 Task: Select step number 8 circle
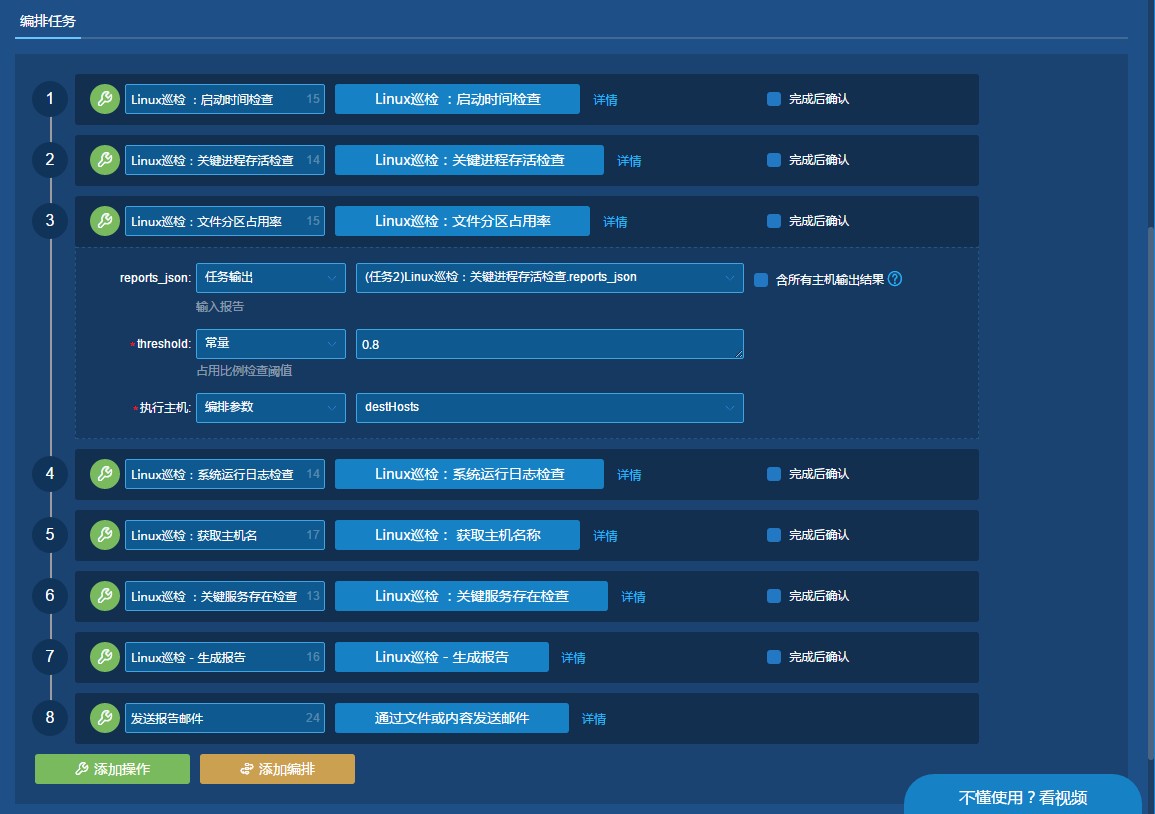pos(50,717)
